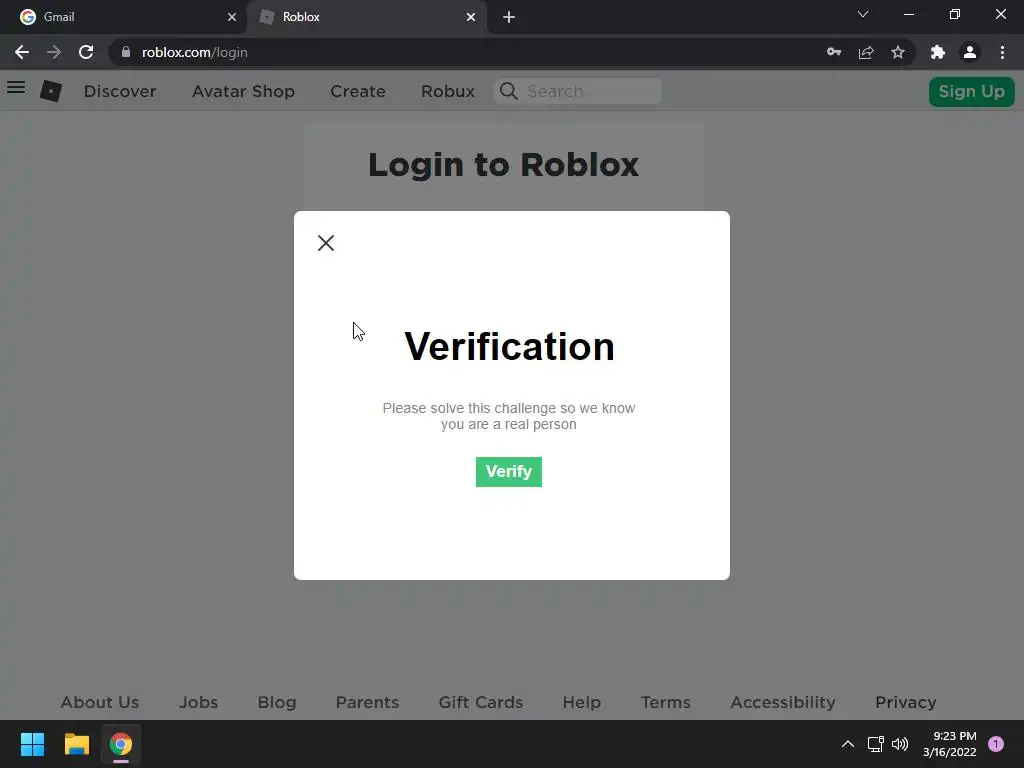Share this page icon
The image size is (1024, 768).
(866, 52)
